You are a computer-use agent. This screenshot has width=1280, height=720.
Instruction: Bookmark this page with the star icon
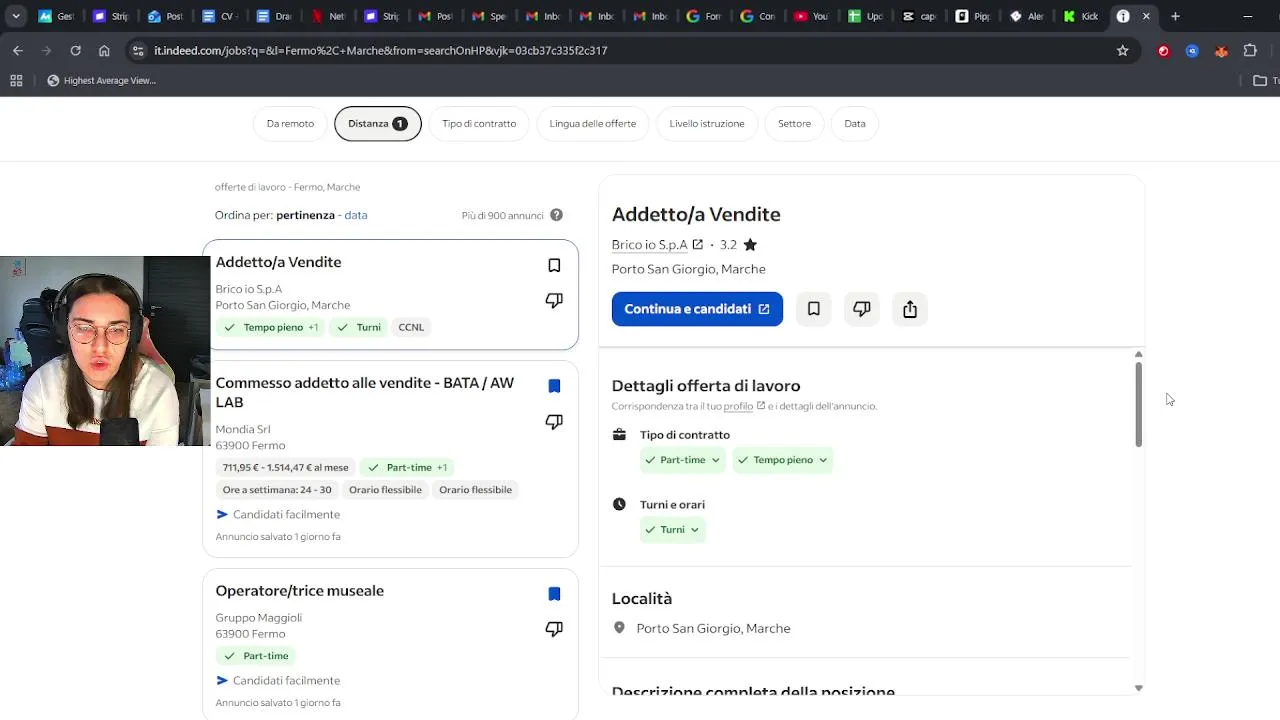pyautogui.click(x=1123, y=50)
